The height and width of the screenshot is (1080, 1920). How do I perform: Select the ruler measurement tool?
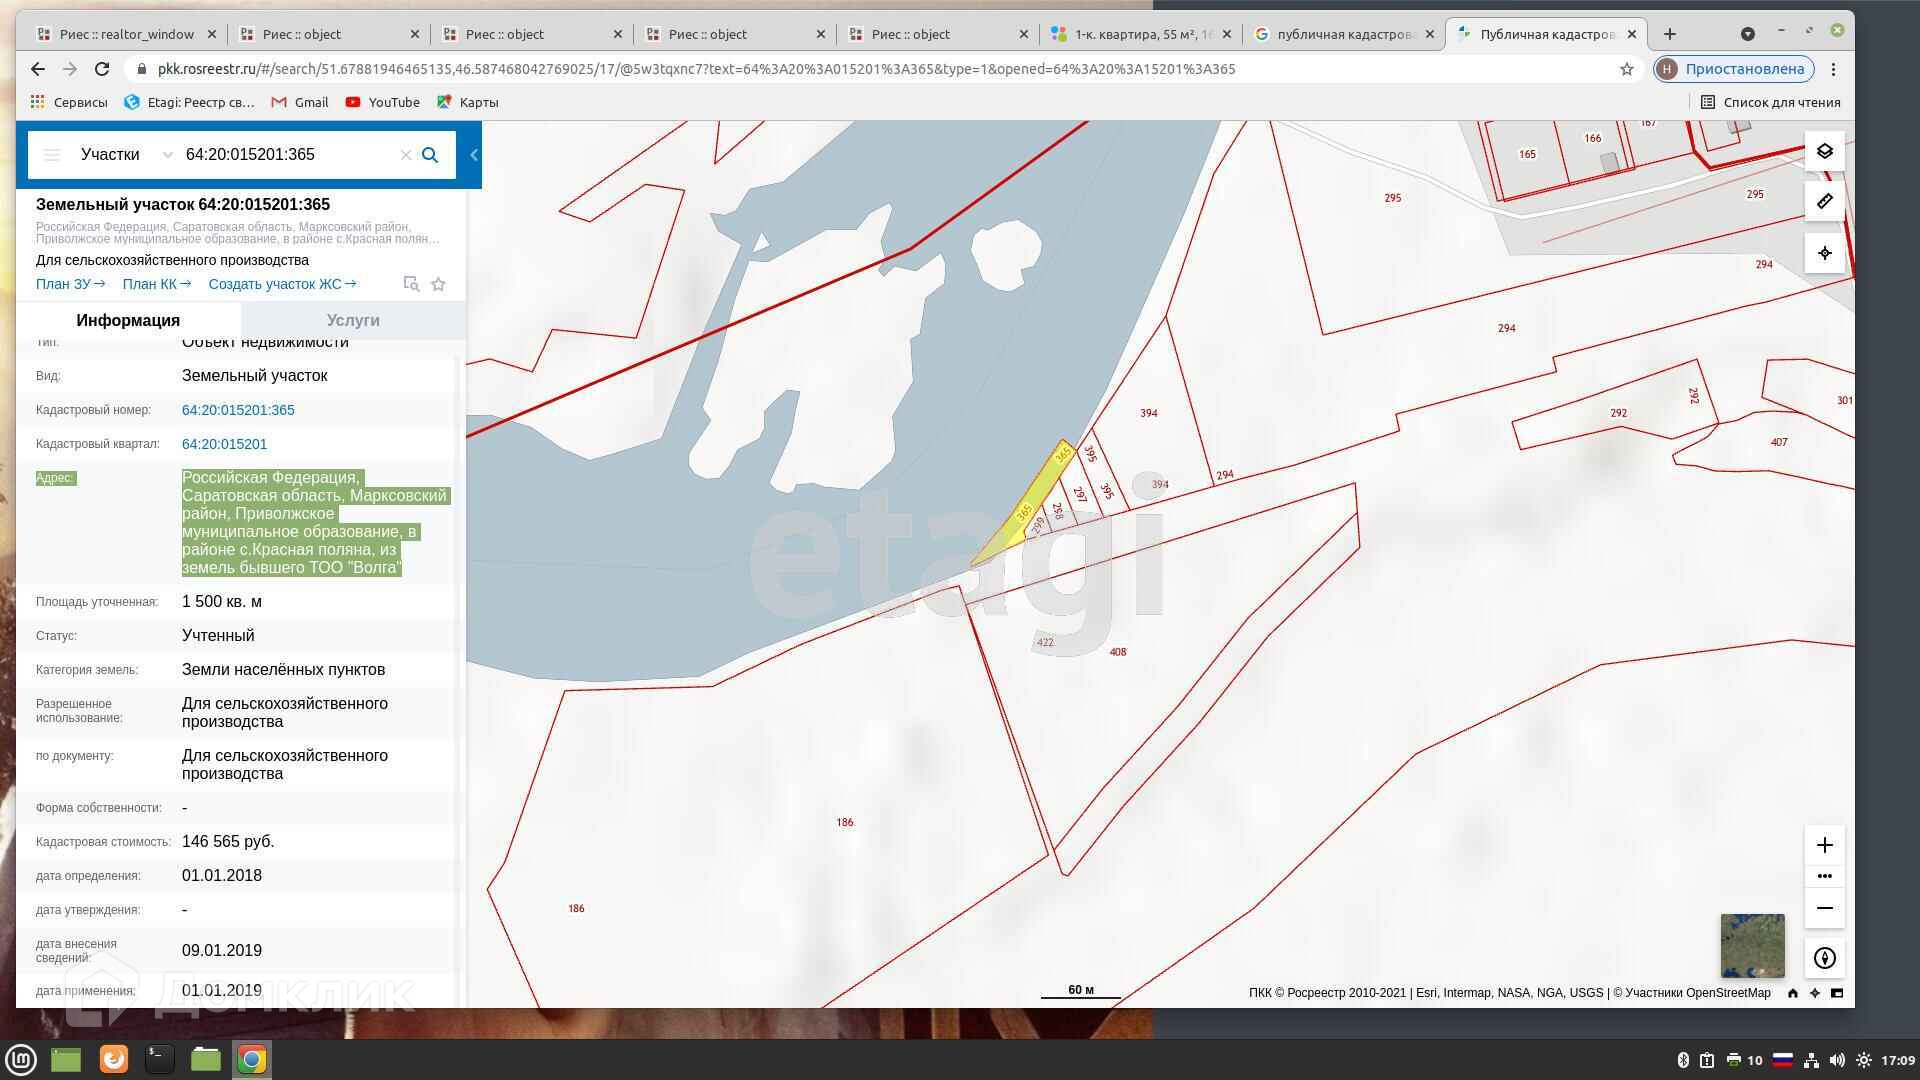pyautogui.click(x=1824, y=202)
